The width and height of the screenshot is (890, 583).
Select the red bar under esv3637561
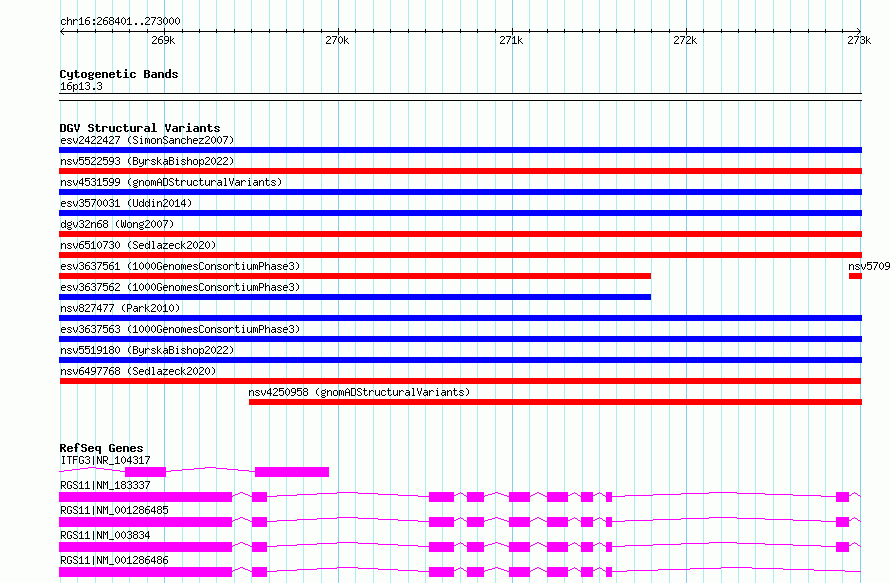point(355,276)
